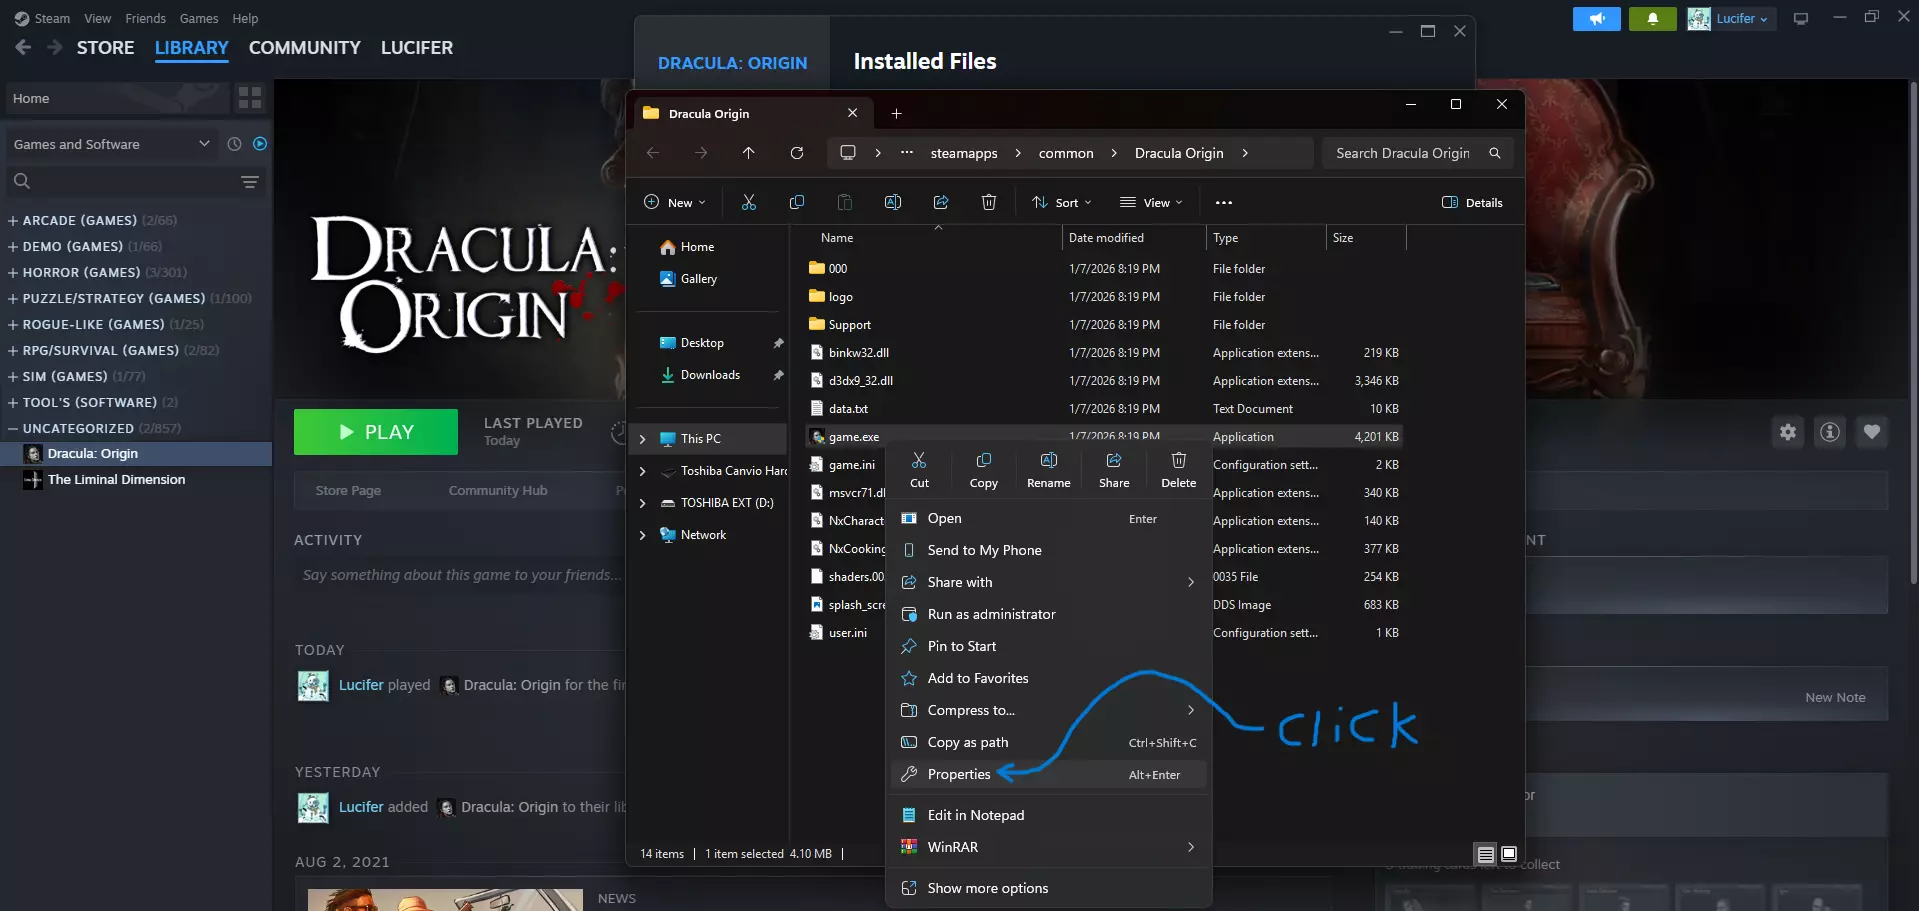Screen dimensions: 1919x911
Task: Choose Cut in the context menu
Action: pos(919,469)
